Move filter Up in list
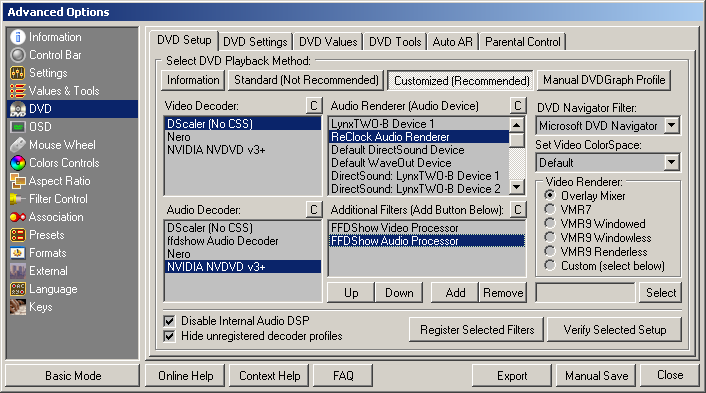Viewport: 706px width, 393px height. pos(351,293)
